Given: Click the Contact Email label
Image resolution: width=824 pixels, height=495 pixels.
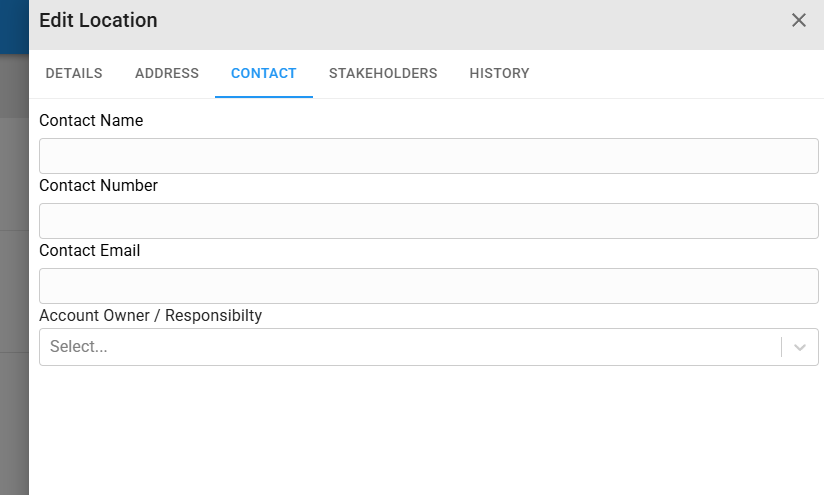Looking at the screenshot, I should pyautogui.click(x=90, y=251).
